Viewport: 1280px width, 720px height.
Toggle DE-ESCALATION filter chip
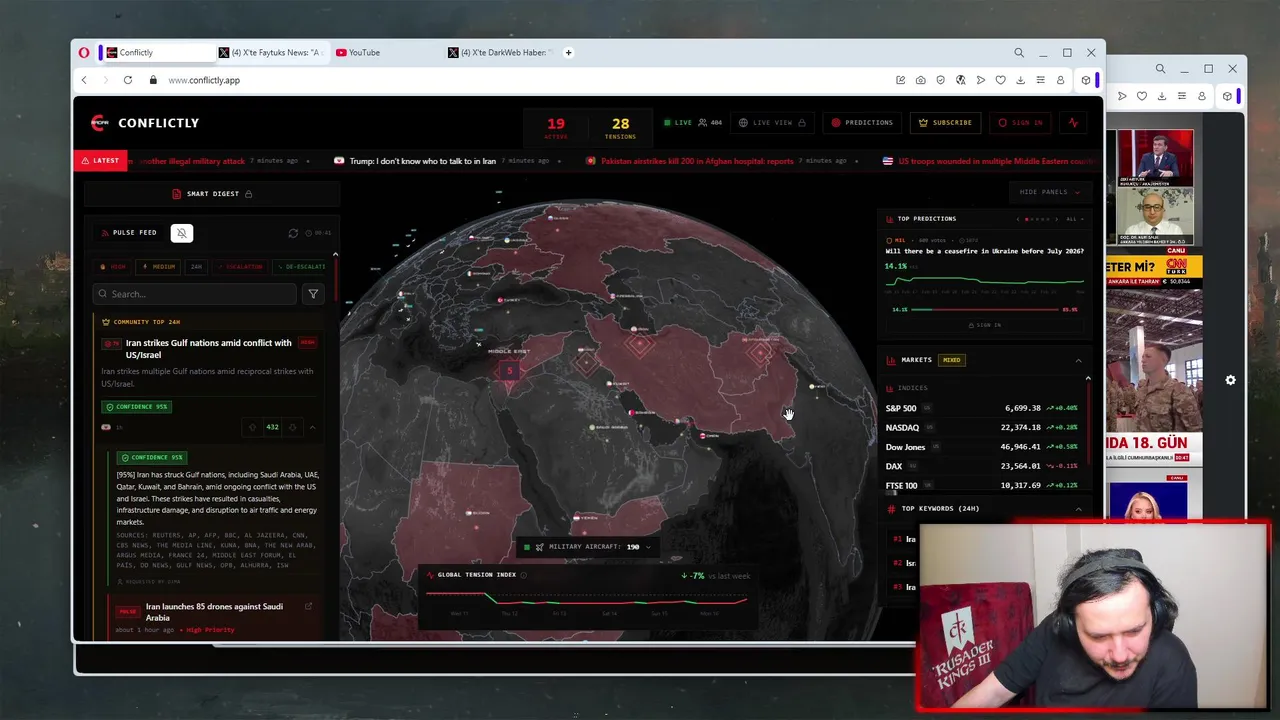tap(298, 267)
